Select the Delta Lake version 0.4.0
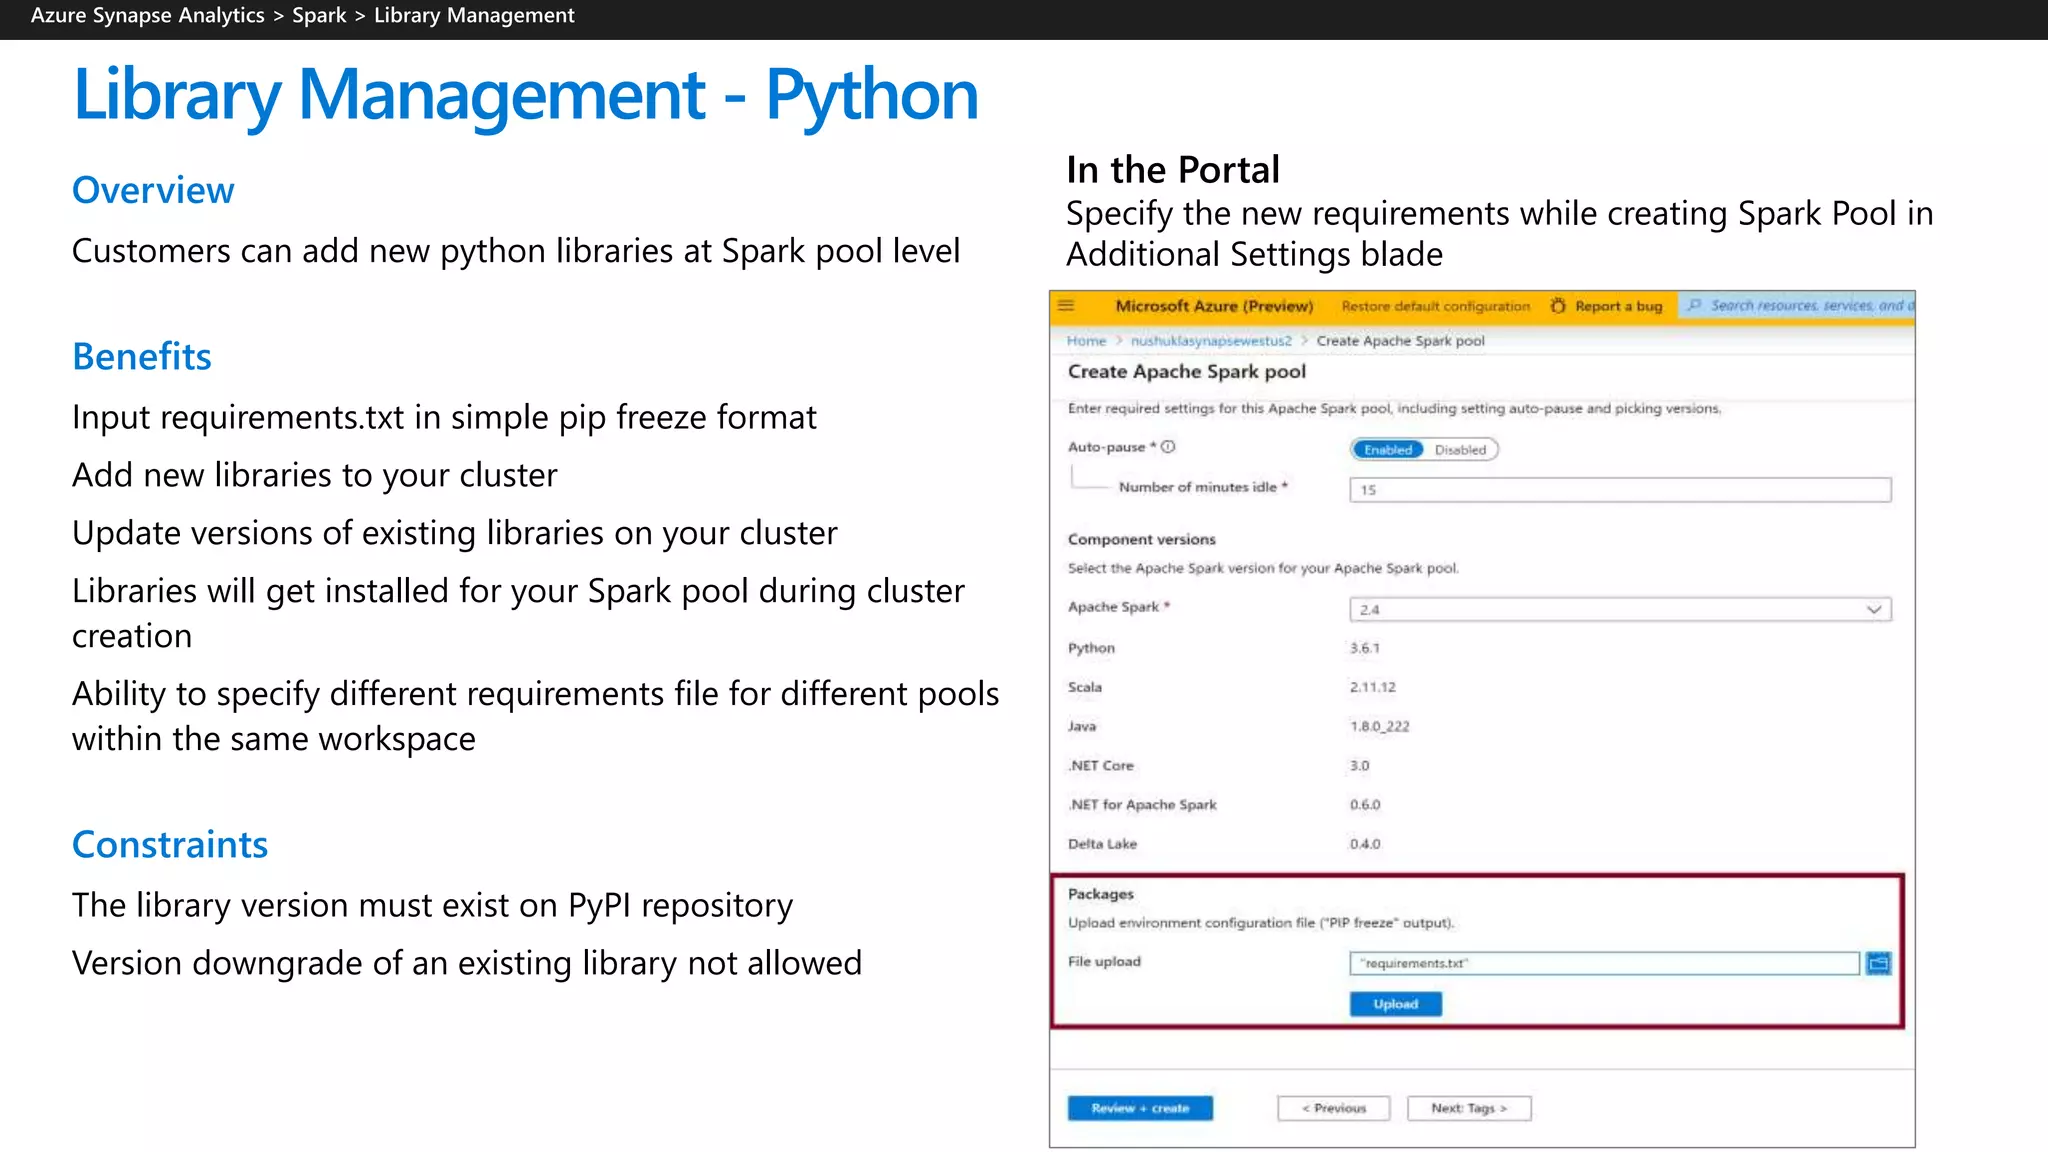The width and height of the screenshot is (2048, 1152). (x=1364, y=844)
